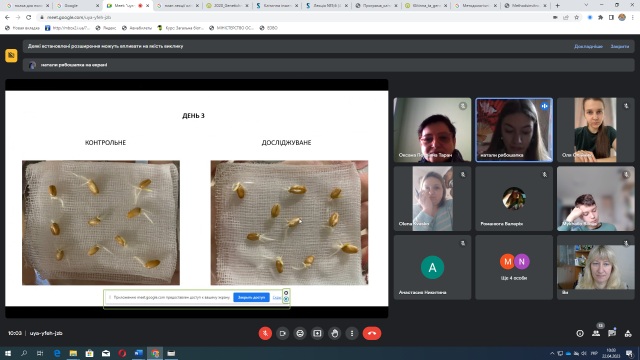The height and width of the screenshot is (360, 640).
Task: Open the activities icon
Action: [628, 333]
